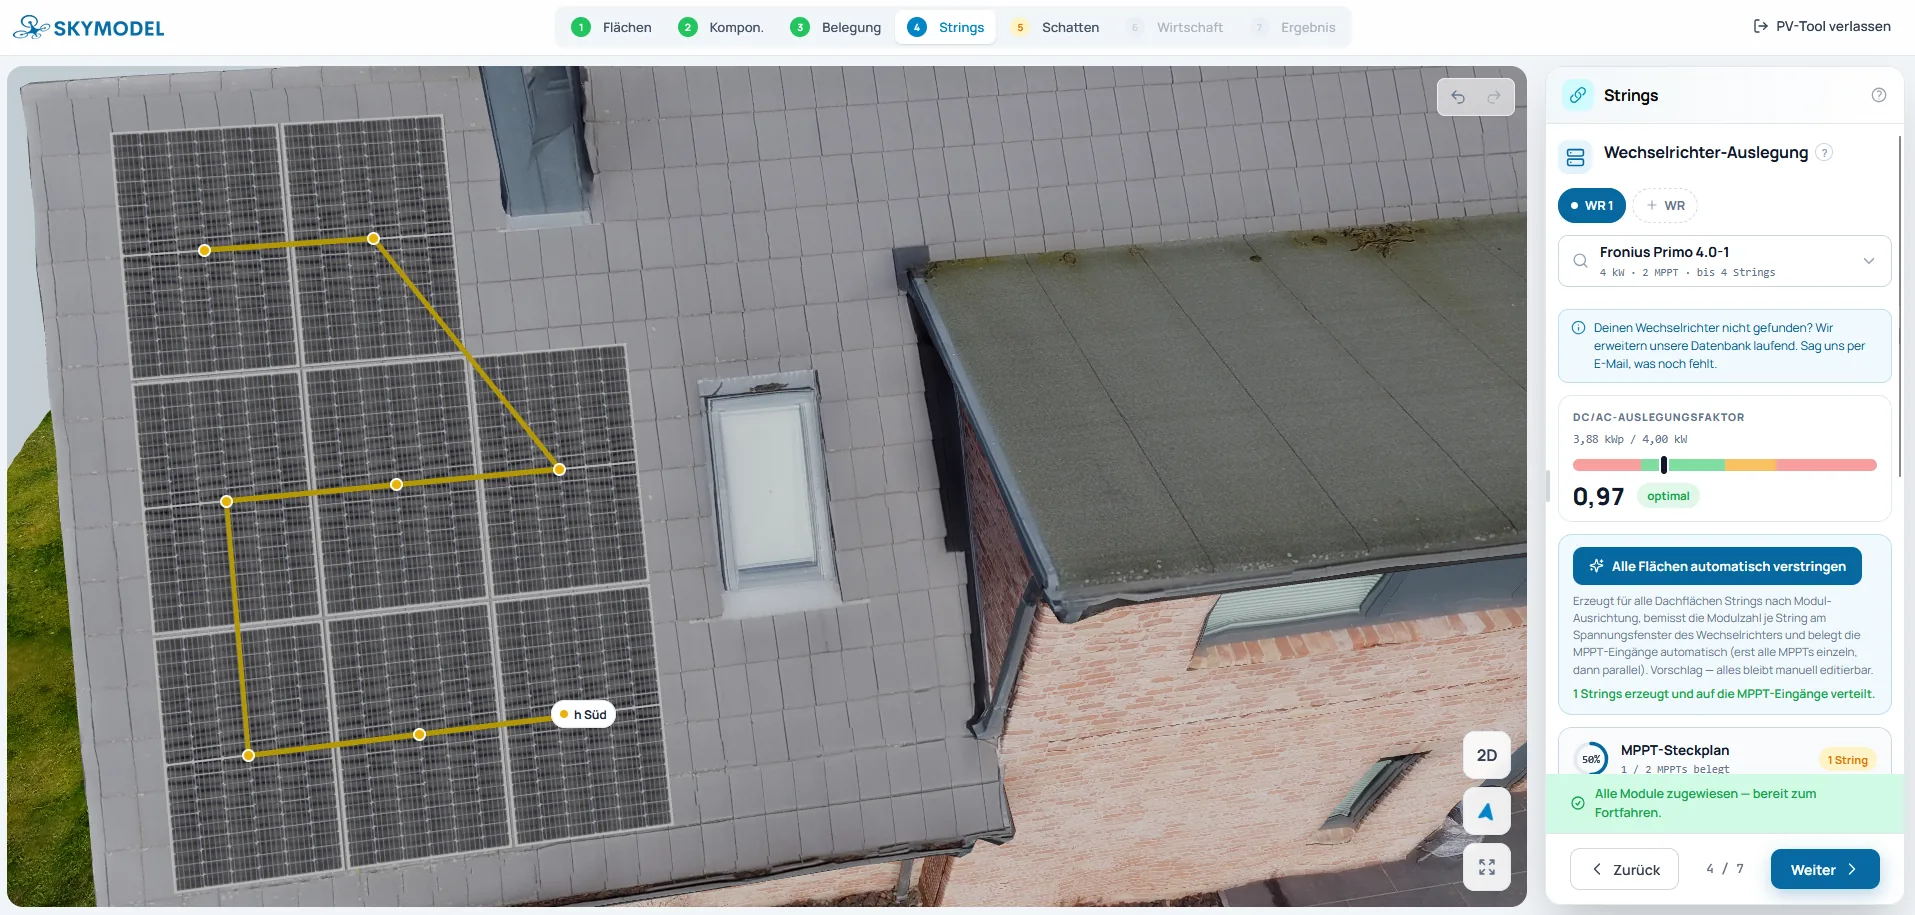Click the 4 / 7 step counter
Viewport: 1915px width, 915px height.
(x=1725, y=869)
